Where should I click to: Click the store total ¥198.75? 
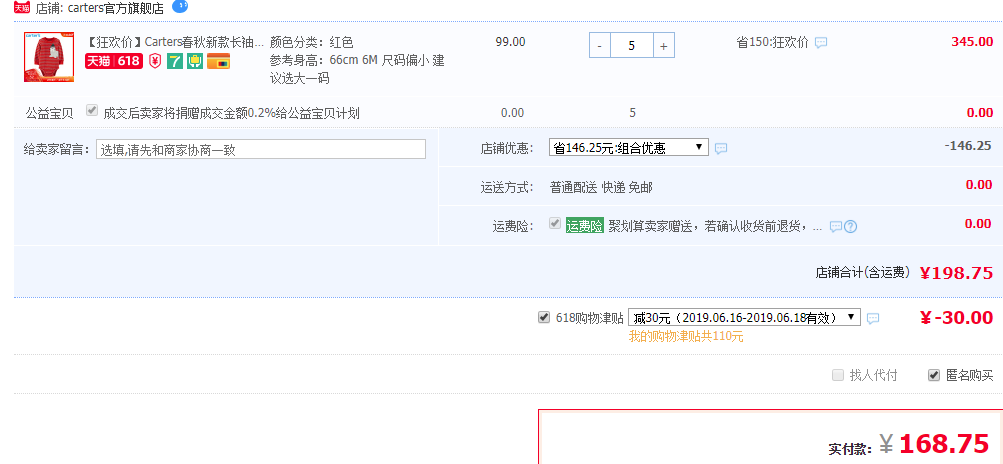click(956, 273)
